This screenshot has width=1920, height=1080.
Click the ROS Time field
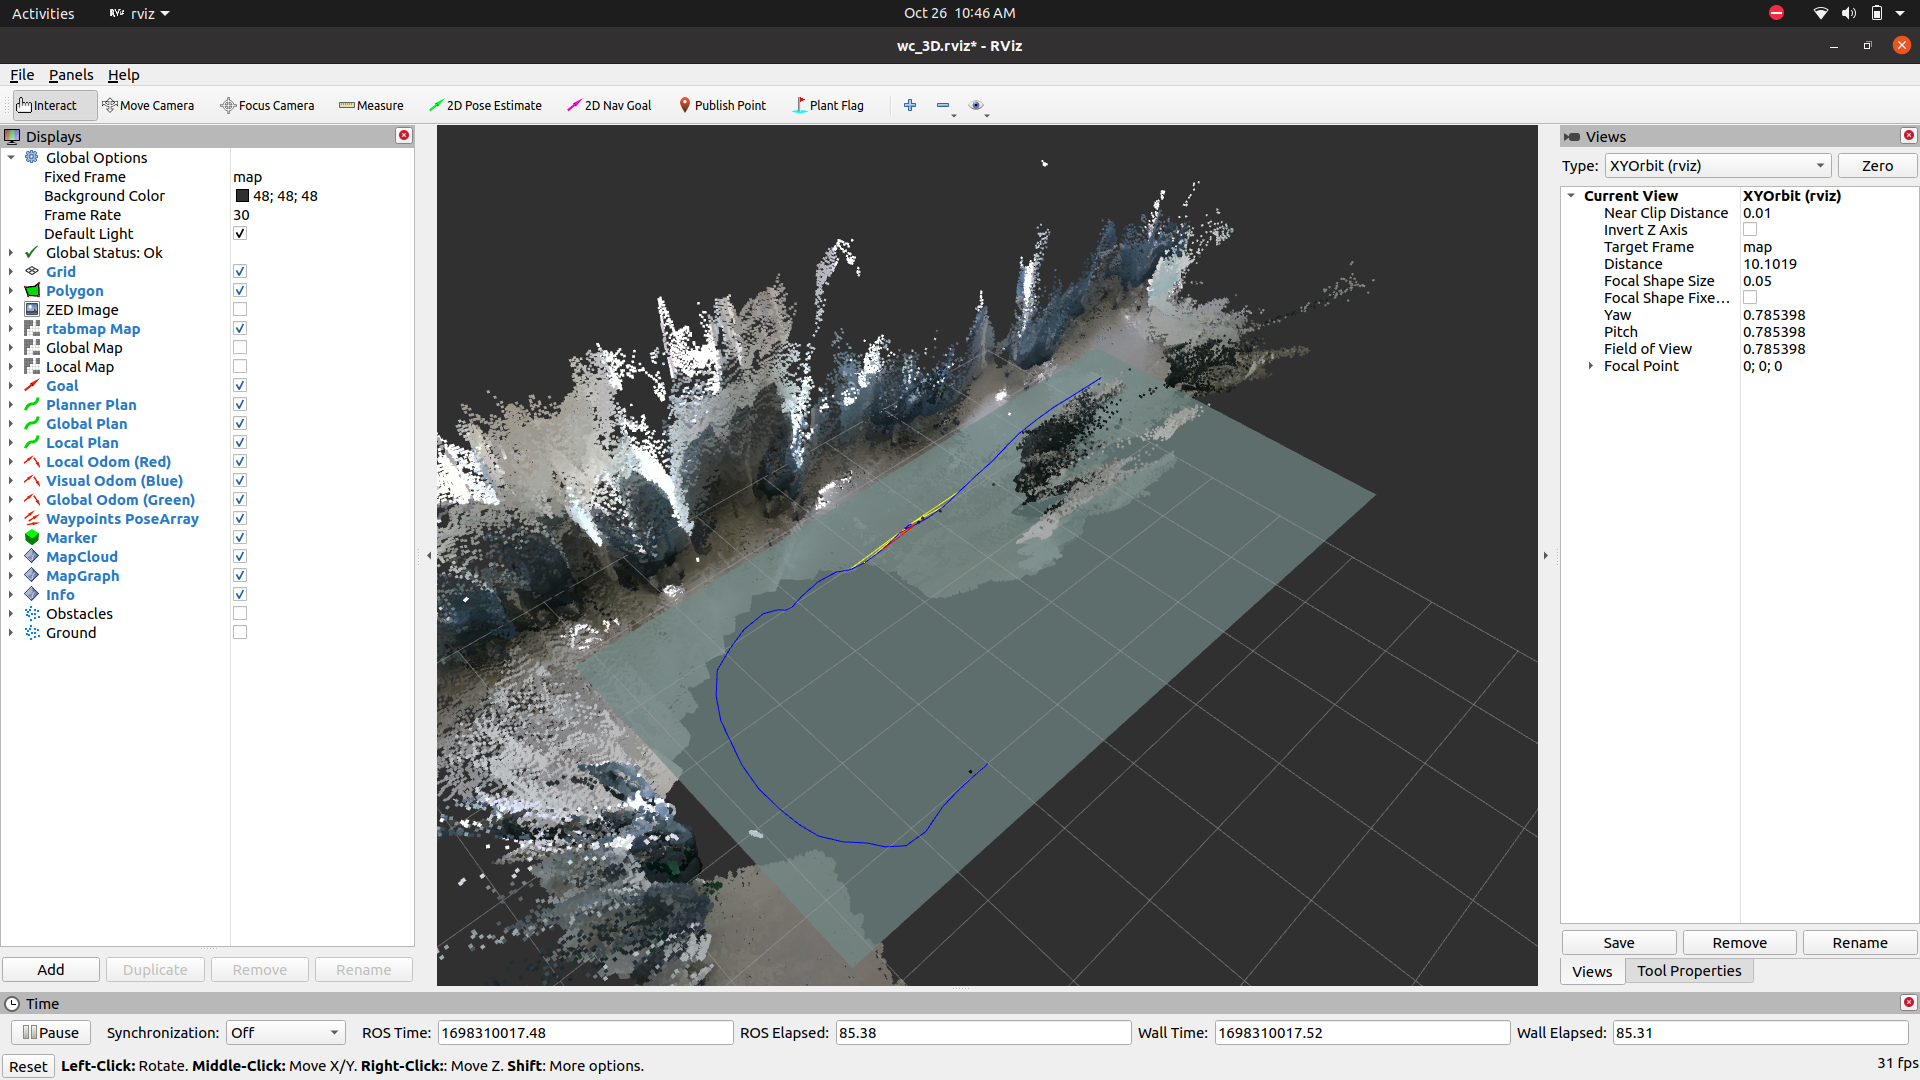click(x=585, y=1032)
